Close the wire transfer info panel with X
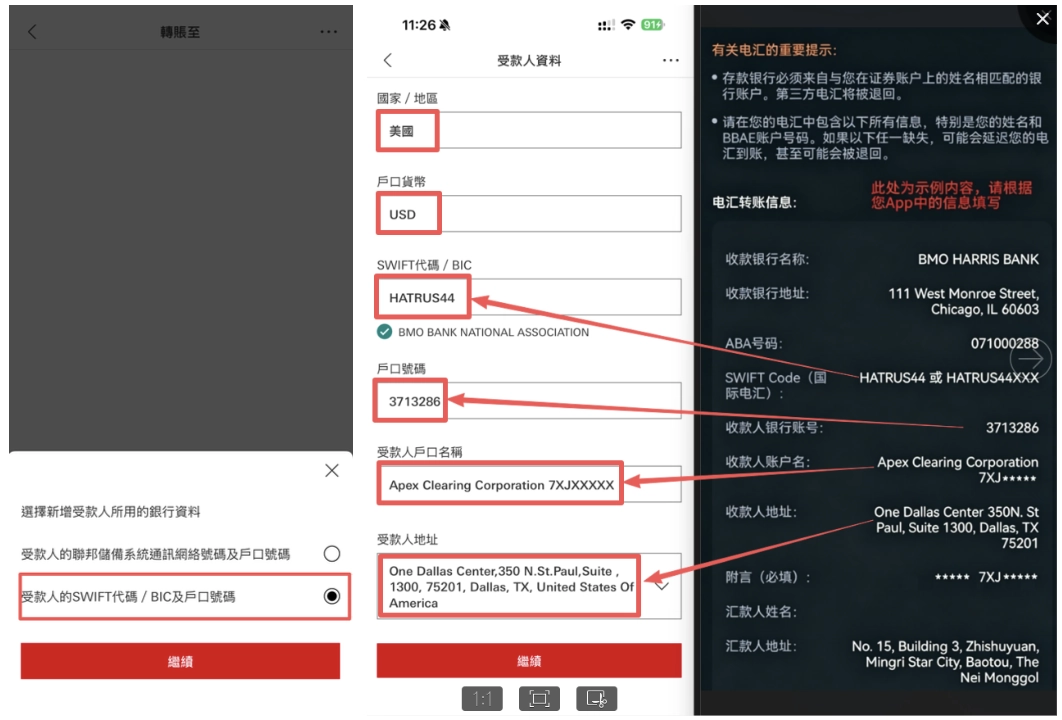Viewport: 1062px width, 720px height. tap(1042, 19)
